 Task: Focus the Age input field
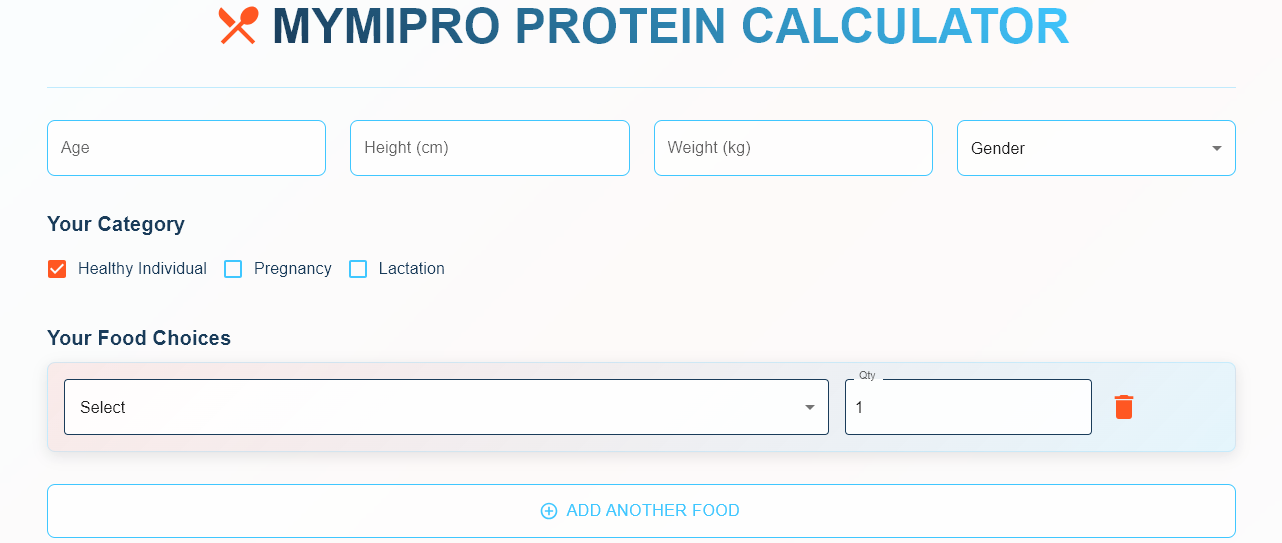point(186,148)
